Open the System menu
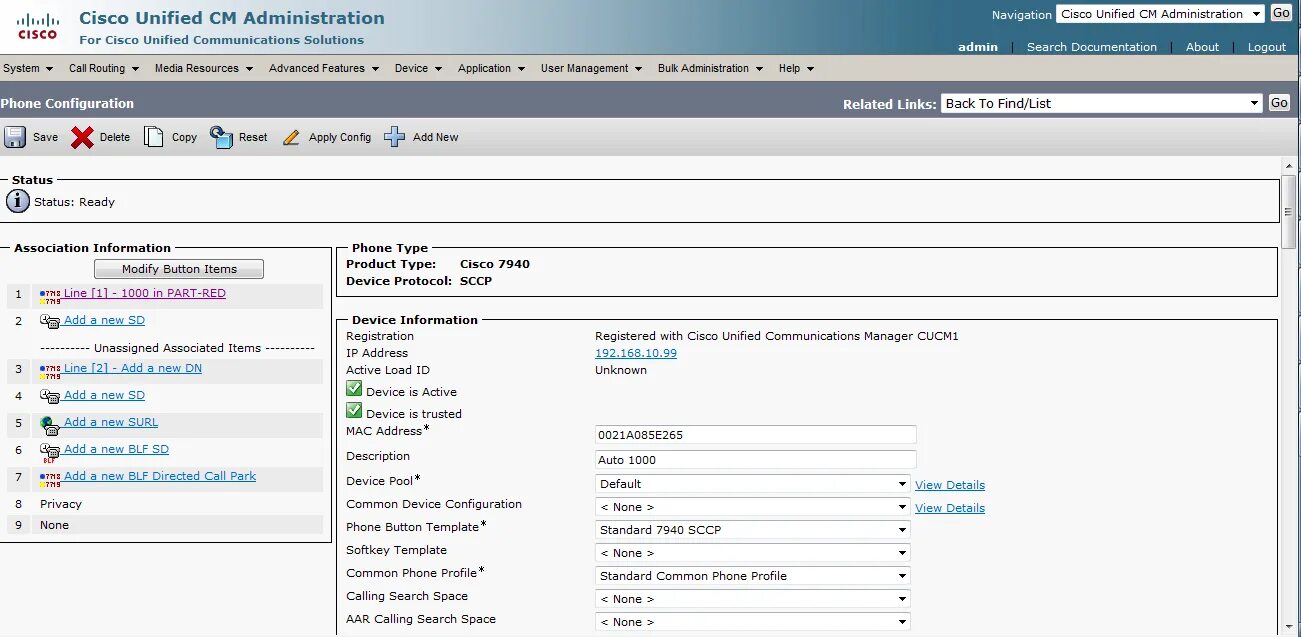The image size is (1301, 637). [x=28, y=68]
